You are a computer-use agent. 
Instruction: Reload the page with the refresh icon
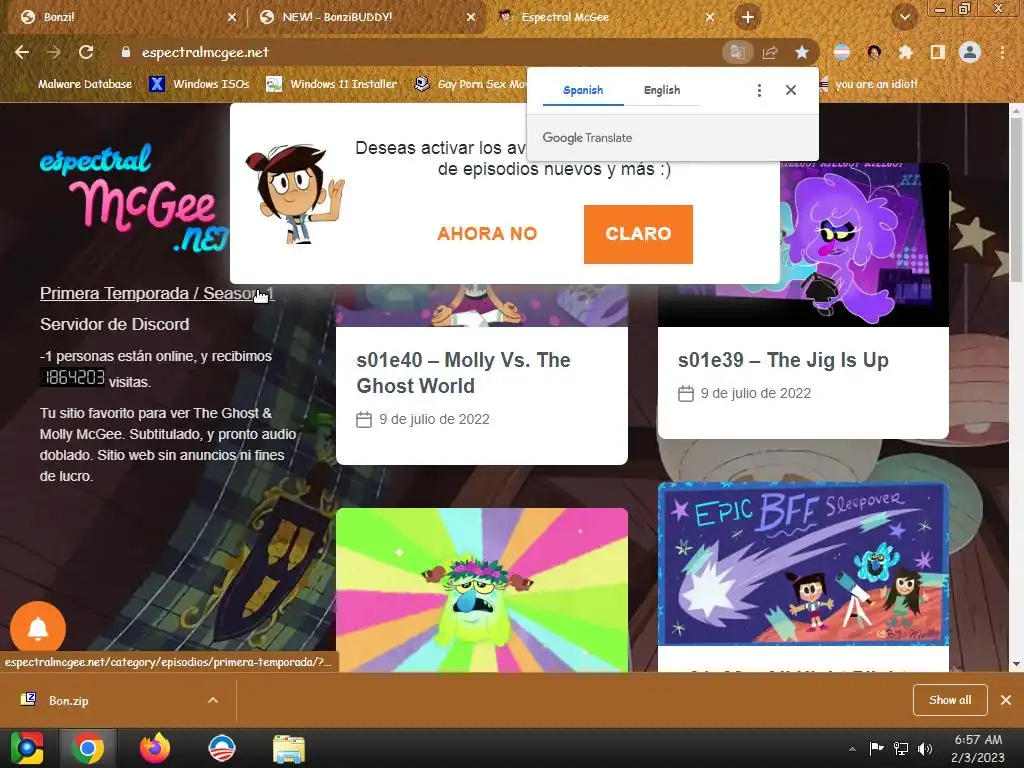[x=86, y=52]
